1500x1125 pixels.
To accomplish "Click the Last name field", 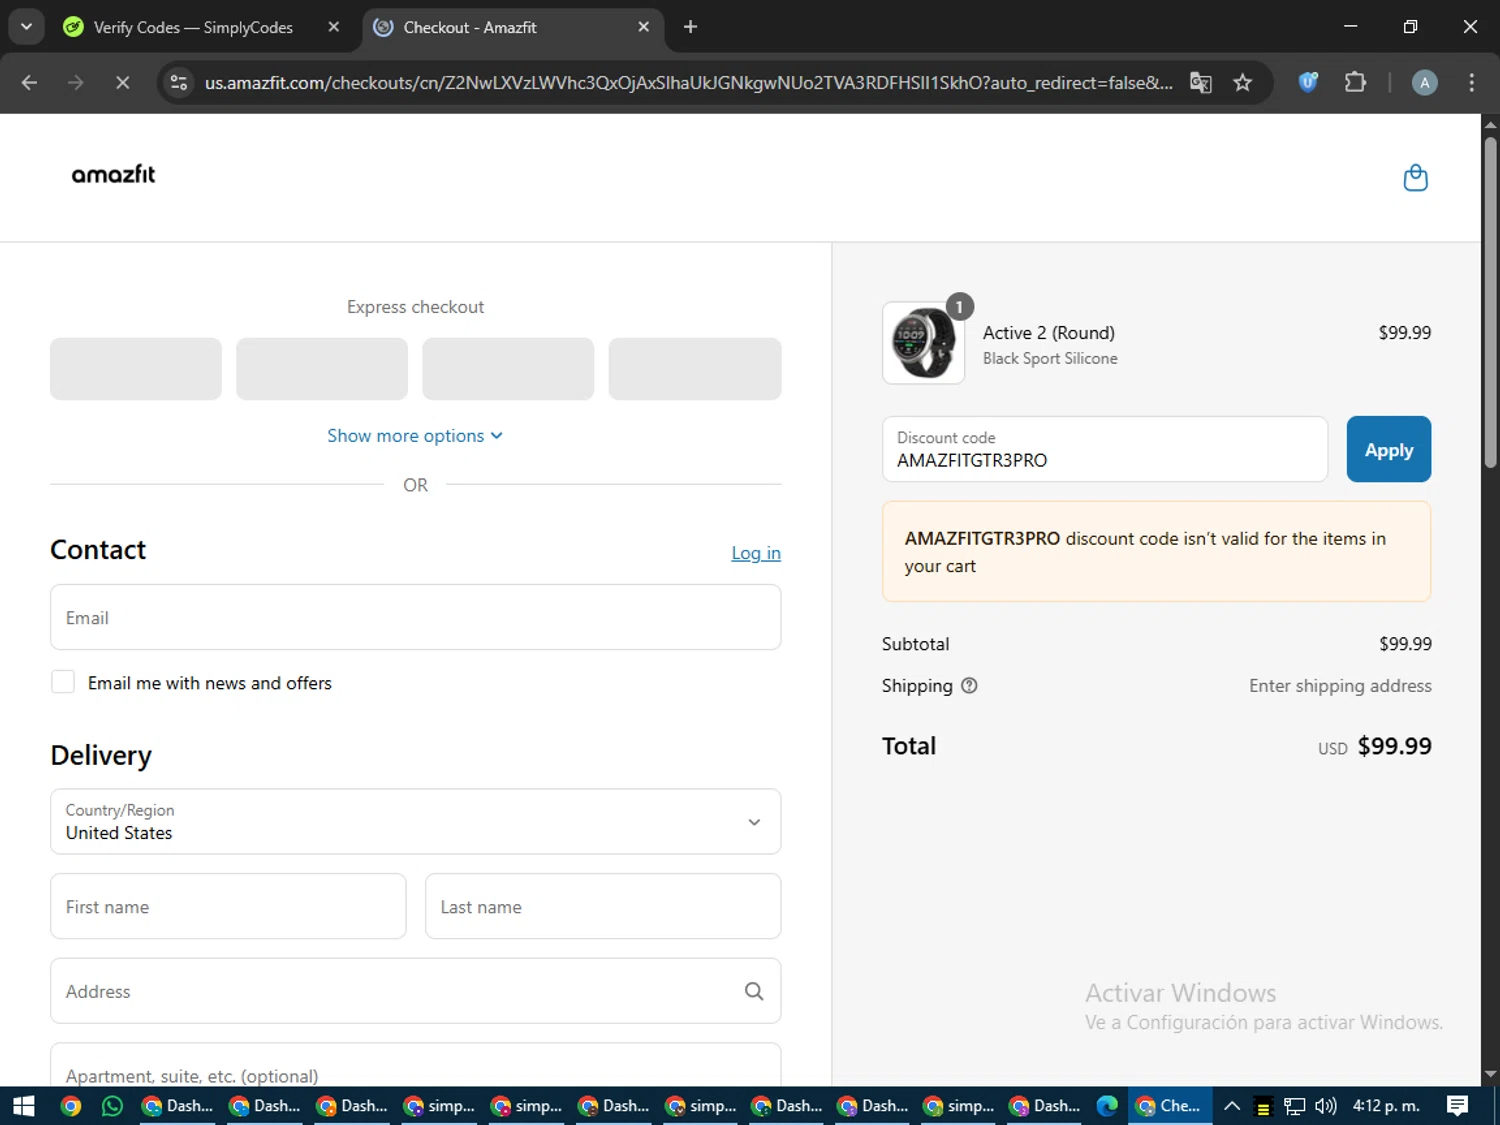I will click(x=603, y=906).
